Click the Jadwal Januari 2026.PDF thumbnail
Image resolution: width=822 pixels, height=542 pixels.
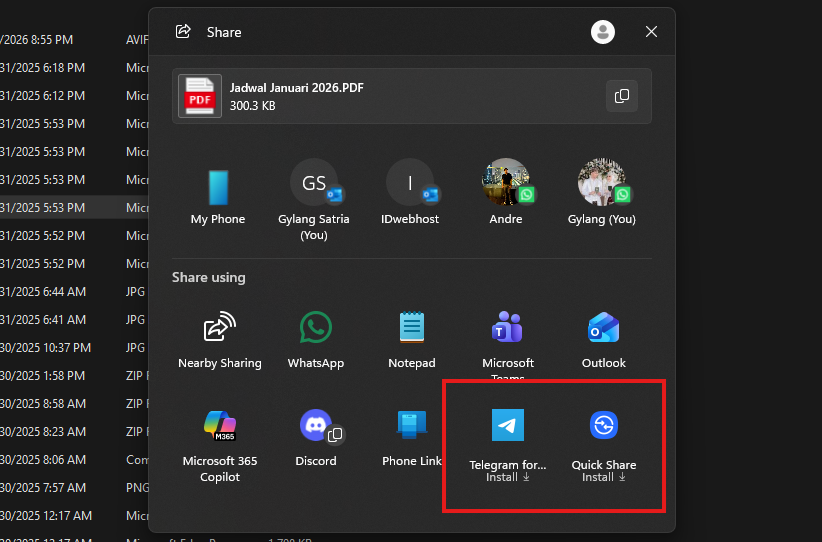tap(200, 96)
